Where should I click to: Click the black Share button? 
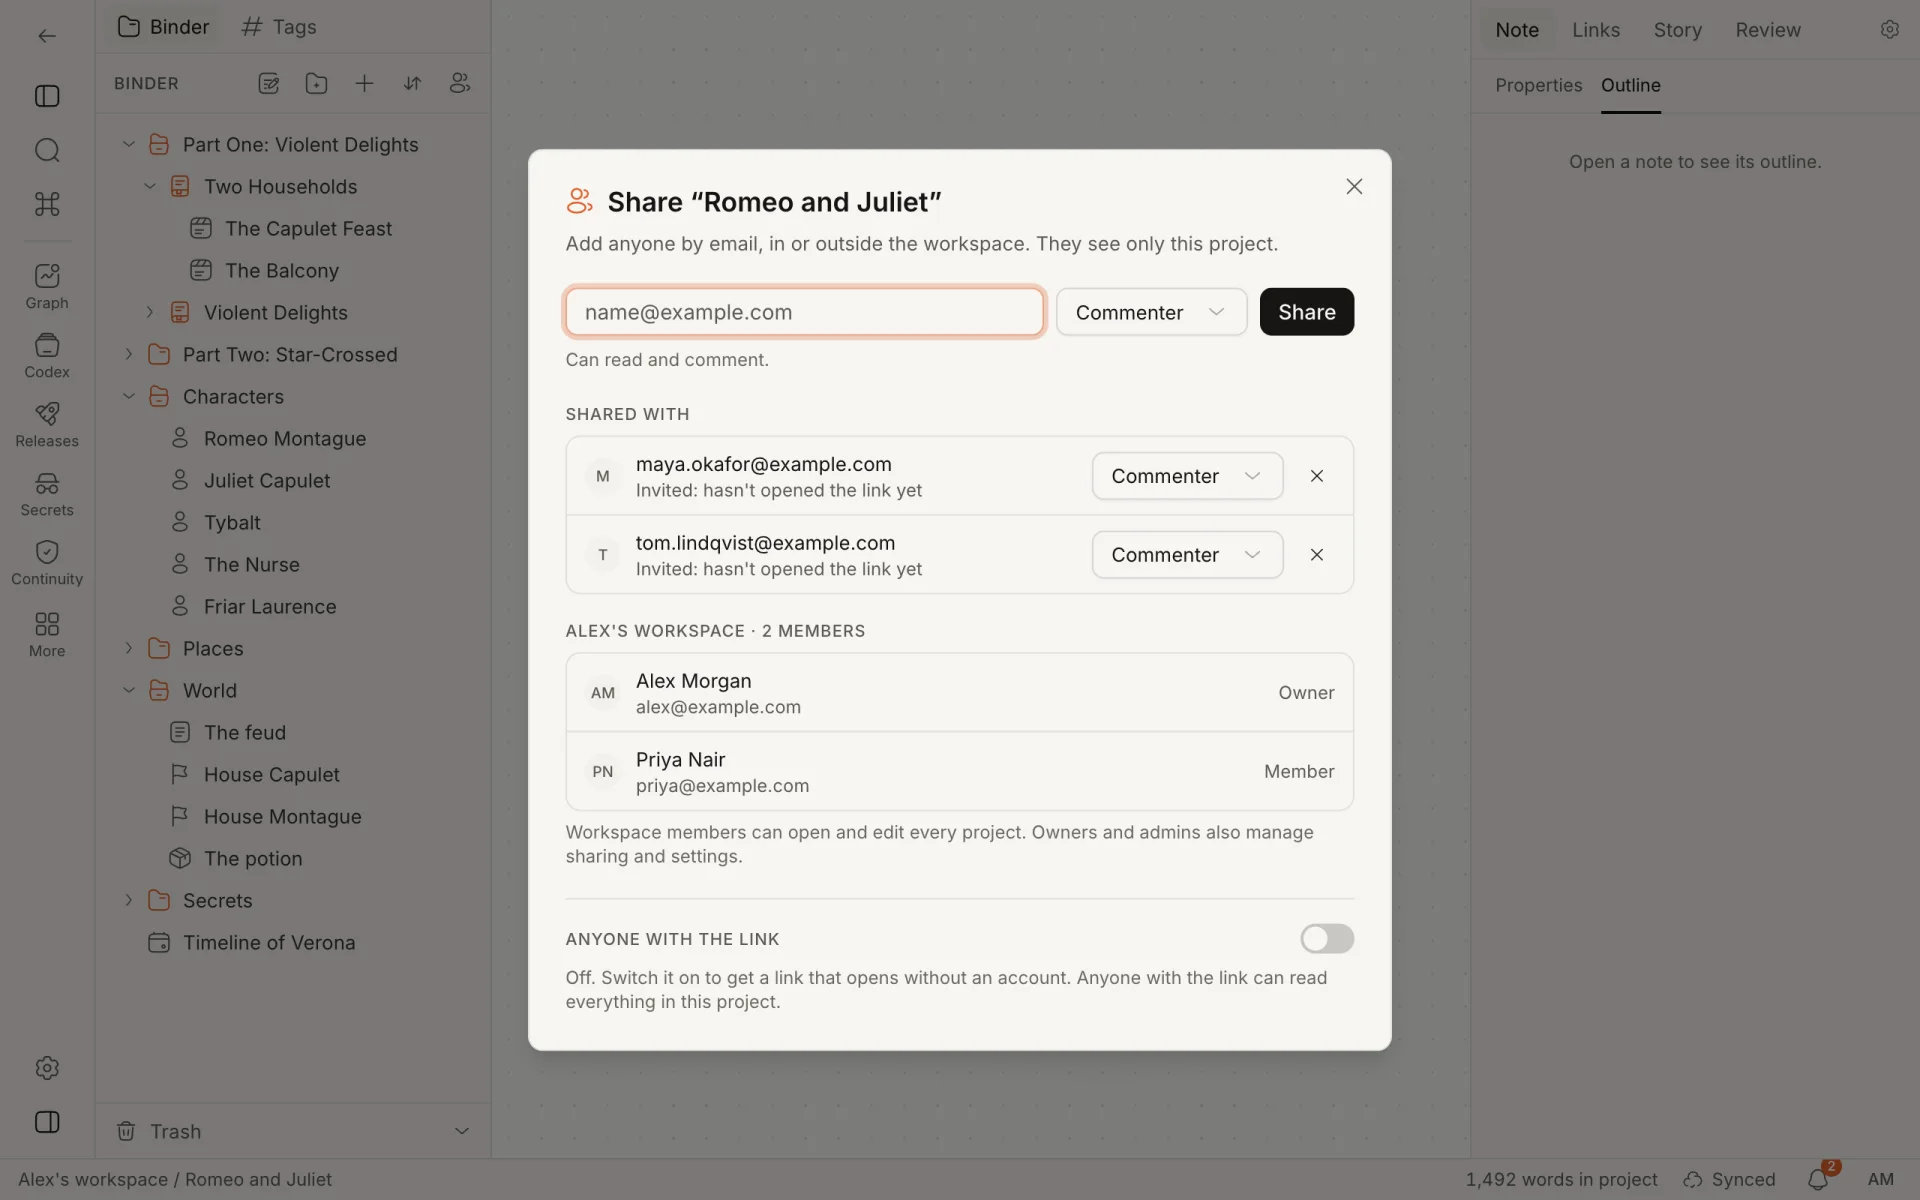click(x=1306, y=312)
